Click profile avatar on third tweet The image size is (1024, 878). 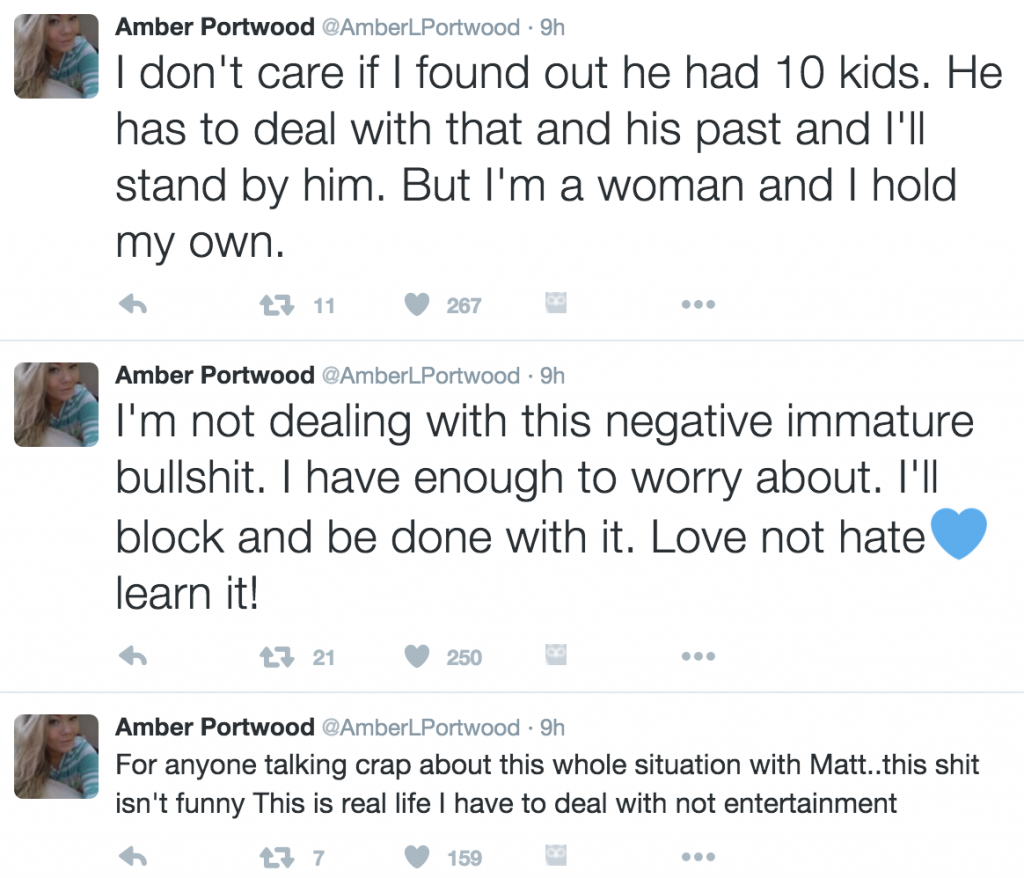tap(56, 755)
